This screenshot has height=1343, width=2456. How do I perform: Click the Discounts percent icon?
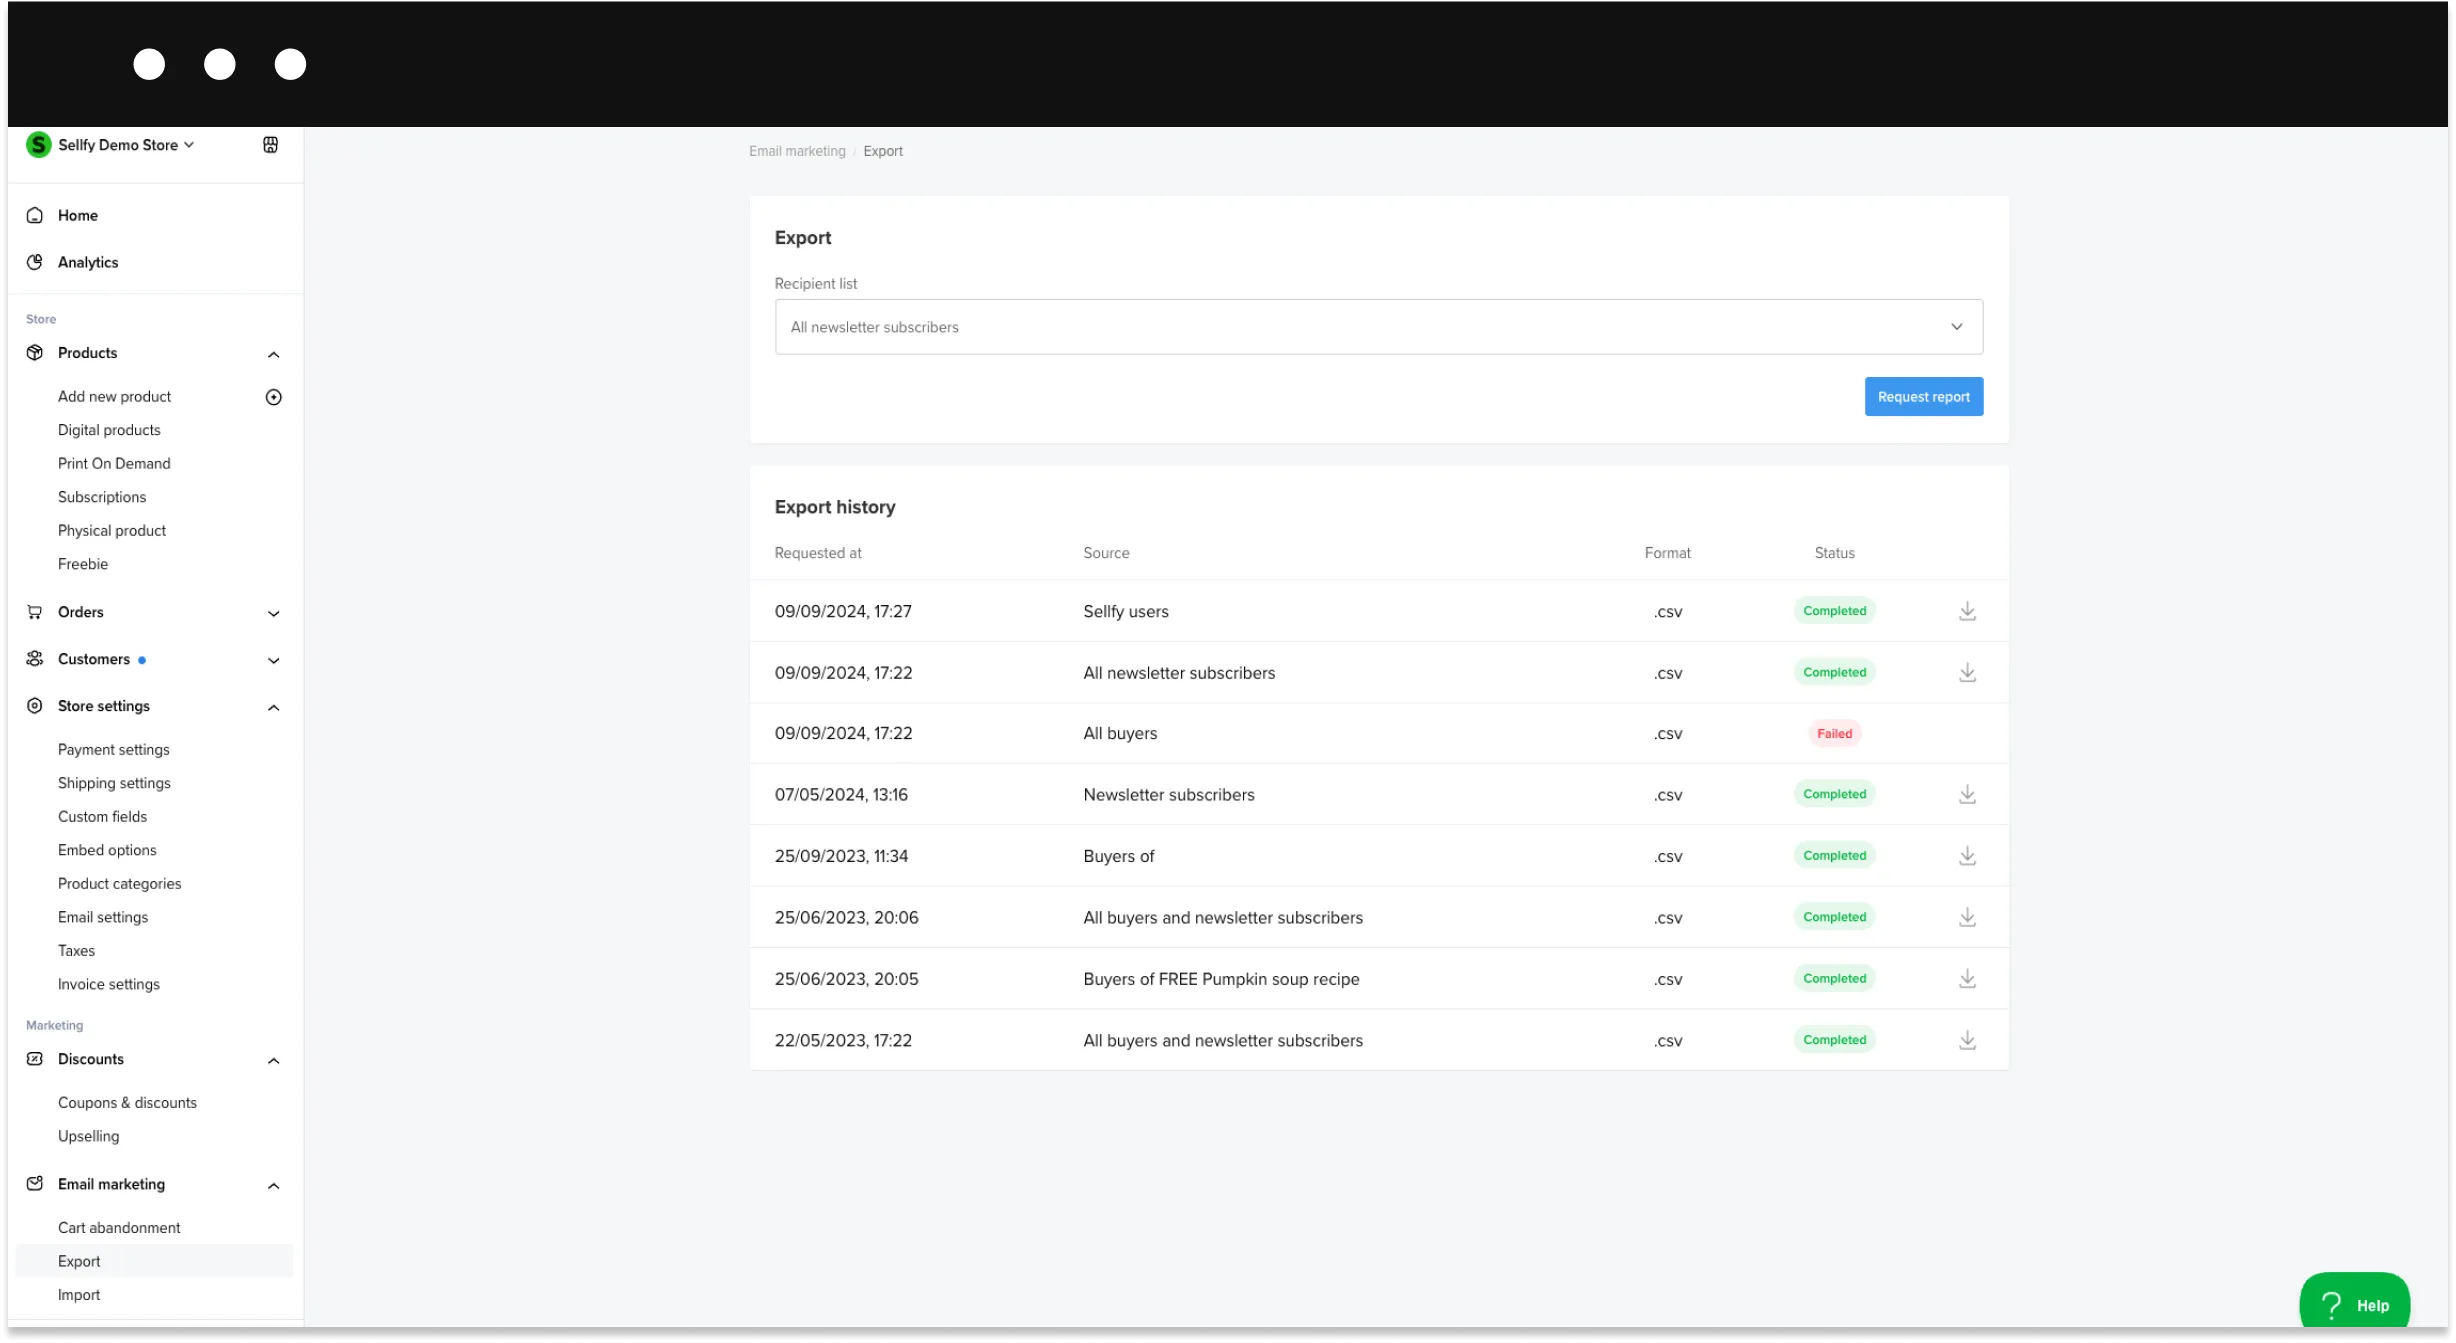[35, 1059]
